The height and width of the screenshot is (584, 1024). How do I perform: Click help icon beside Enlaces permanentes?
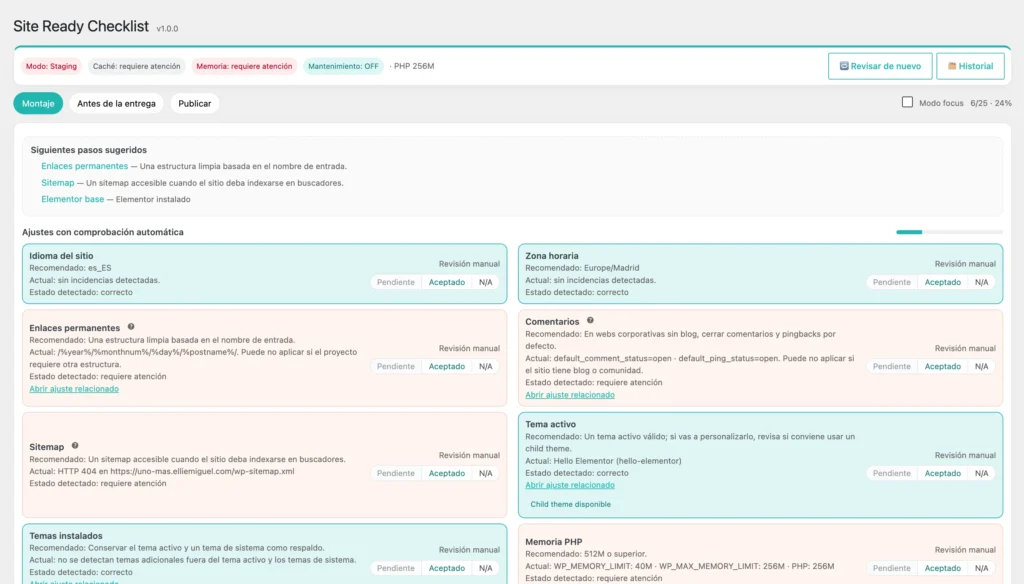(131, 327)
